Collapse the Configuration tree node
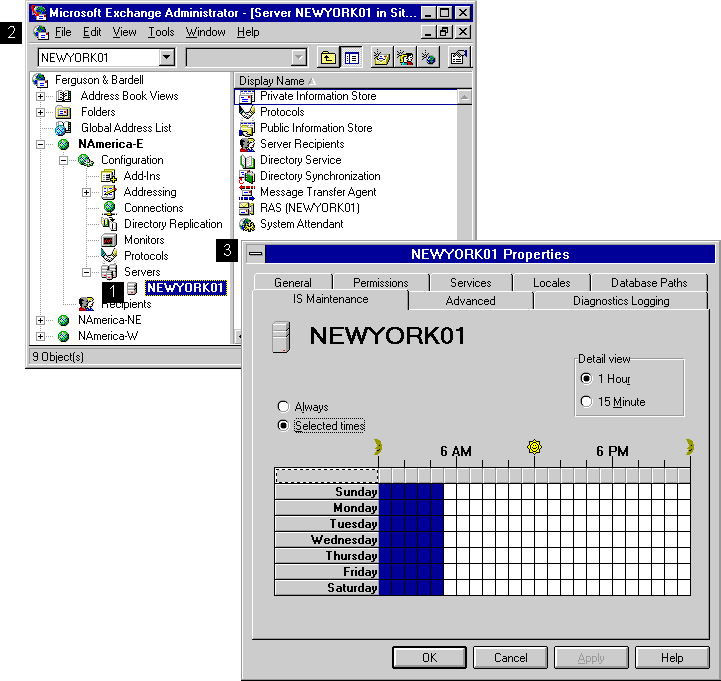 click(63, 160)
